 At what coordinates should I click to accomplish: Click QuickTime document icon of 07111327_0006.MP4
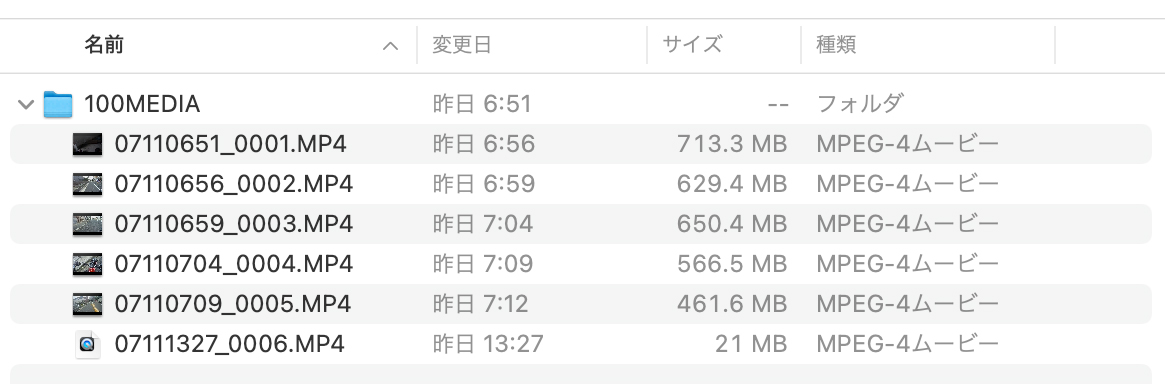(x=88, y=345)
